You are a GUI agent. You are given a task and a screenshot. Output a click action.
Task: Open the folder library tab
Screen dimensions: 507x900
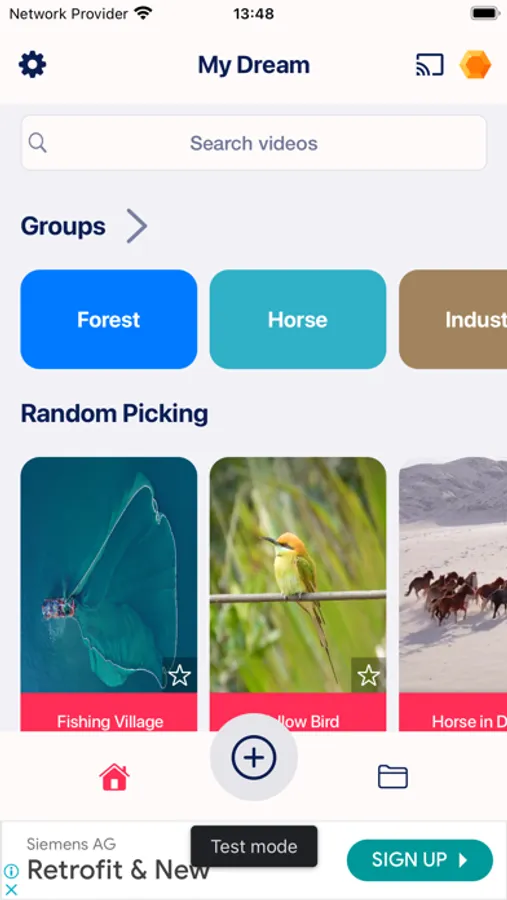393,777
